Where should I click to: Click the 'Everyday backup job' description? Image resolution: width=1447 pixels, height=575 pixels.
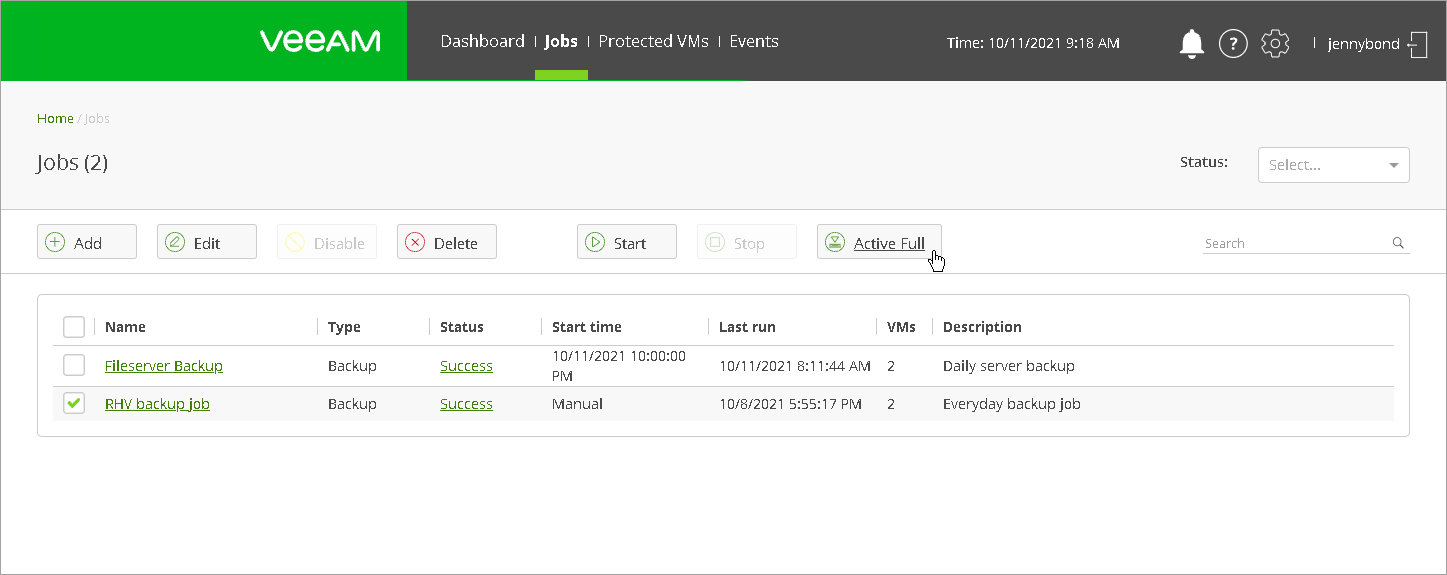click(x=1012, y=404)
